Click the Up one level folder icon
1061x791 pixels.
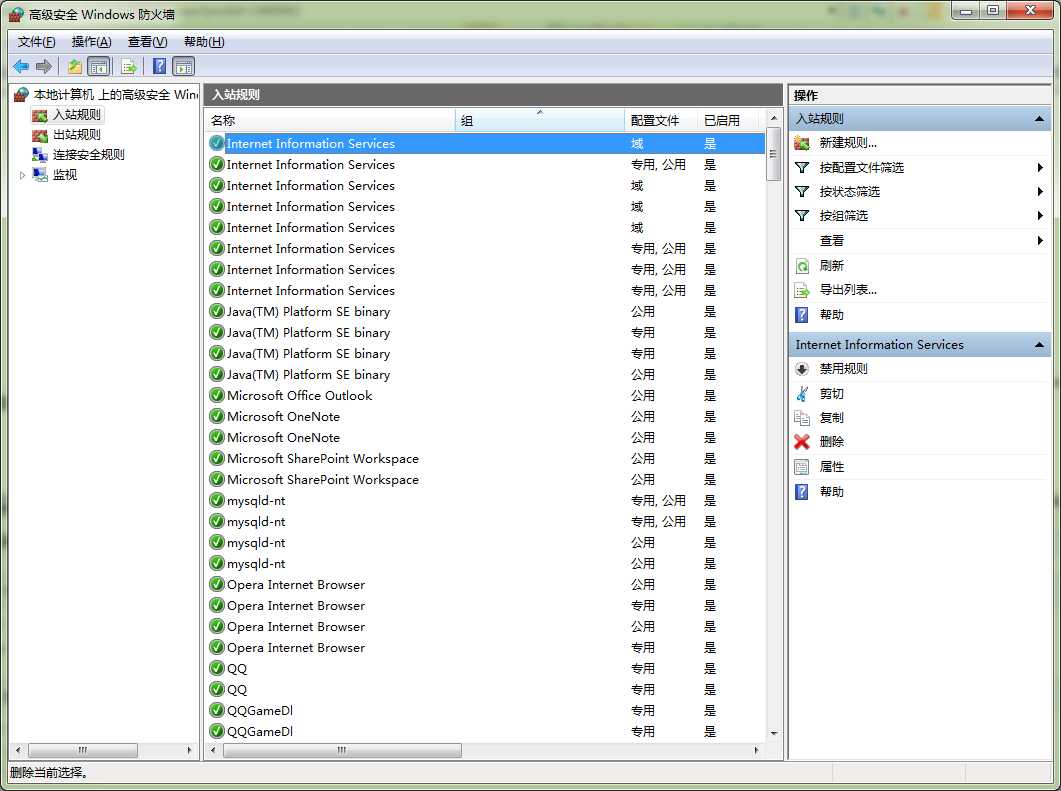pyautogui.click(x=74, y=66)
